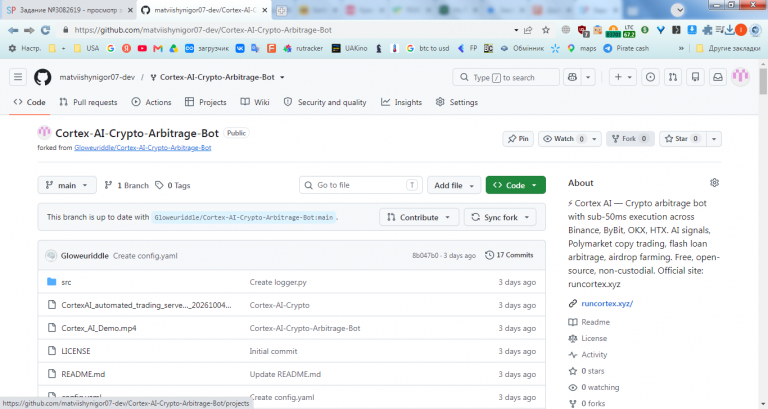Open the Gloweuriddle forked-from repository link
The image size is (768, 409).
click(x=143, y=147)
